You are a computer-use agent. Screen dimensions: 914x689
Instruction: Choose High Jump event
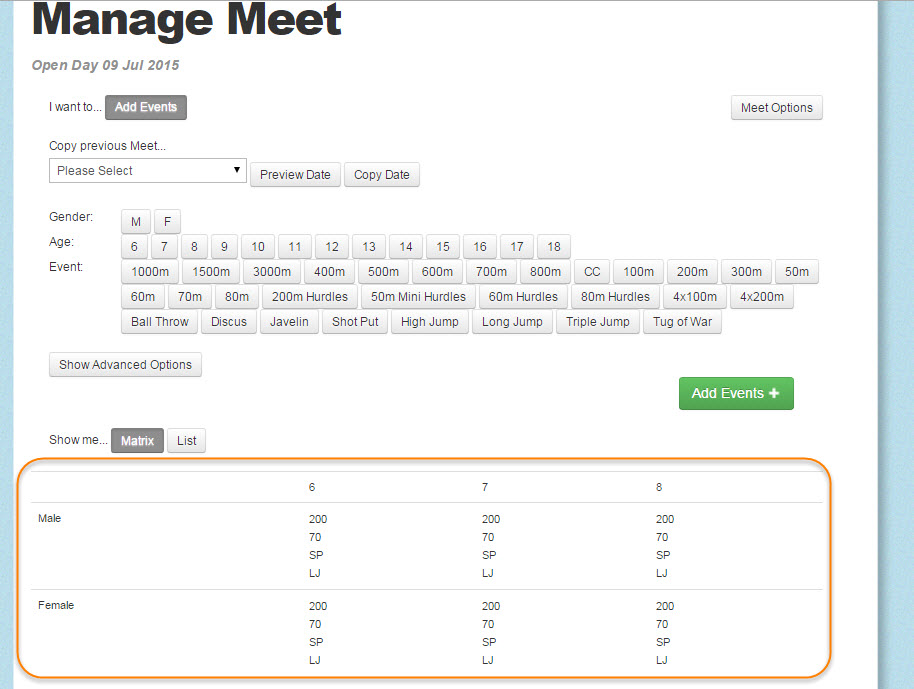pyautogui.click(x=430, y=322)
